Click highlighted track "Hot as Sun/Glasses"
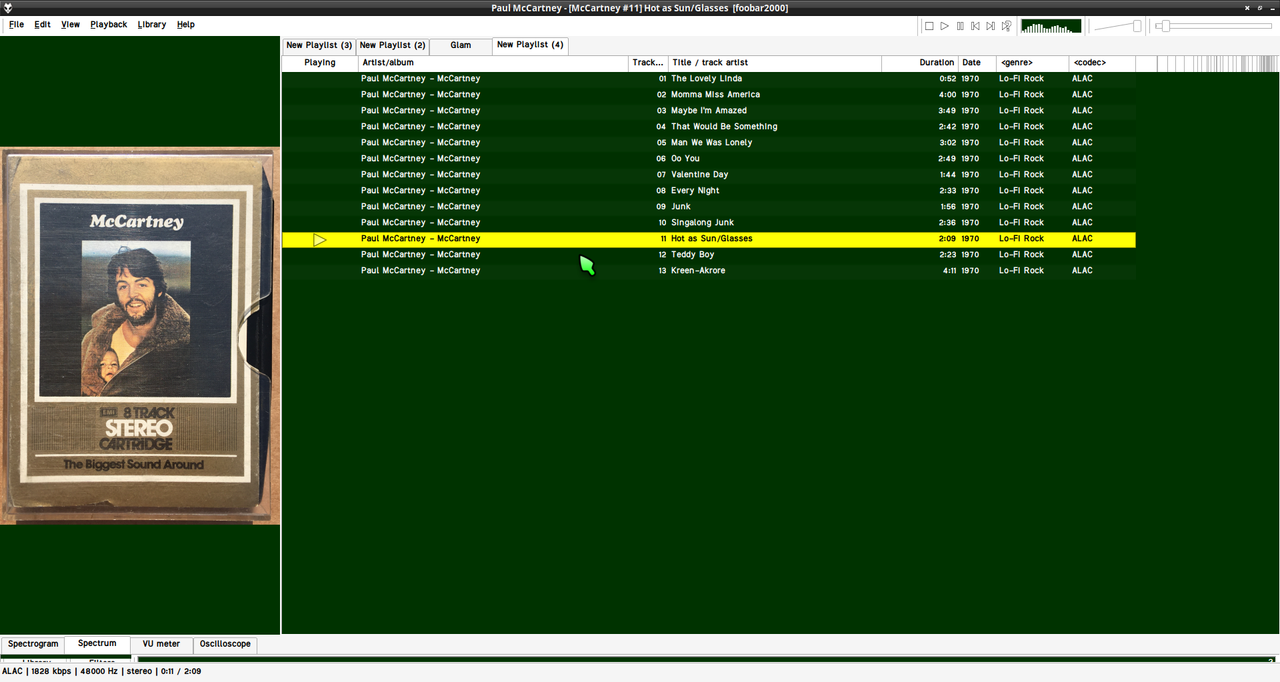Viewport: 1280px width, 682px height. coord(709,239)
